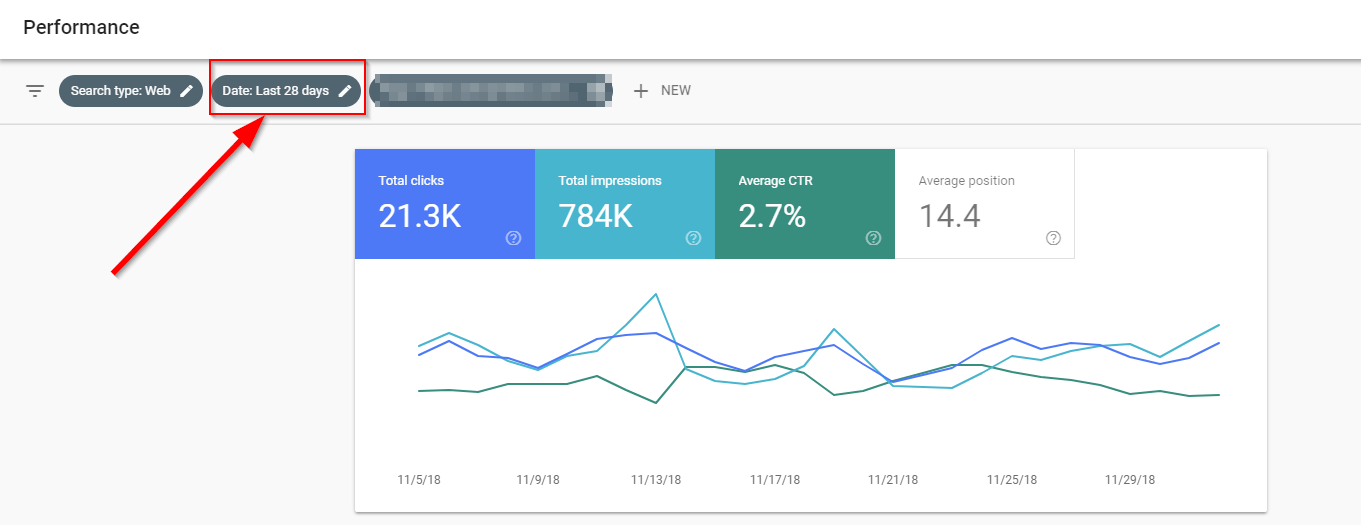Click the filter list icon
This screenshot has width=1361, height=525.
(35, 91)
